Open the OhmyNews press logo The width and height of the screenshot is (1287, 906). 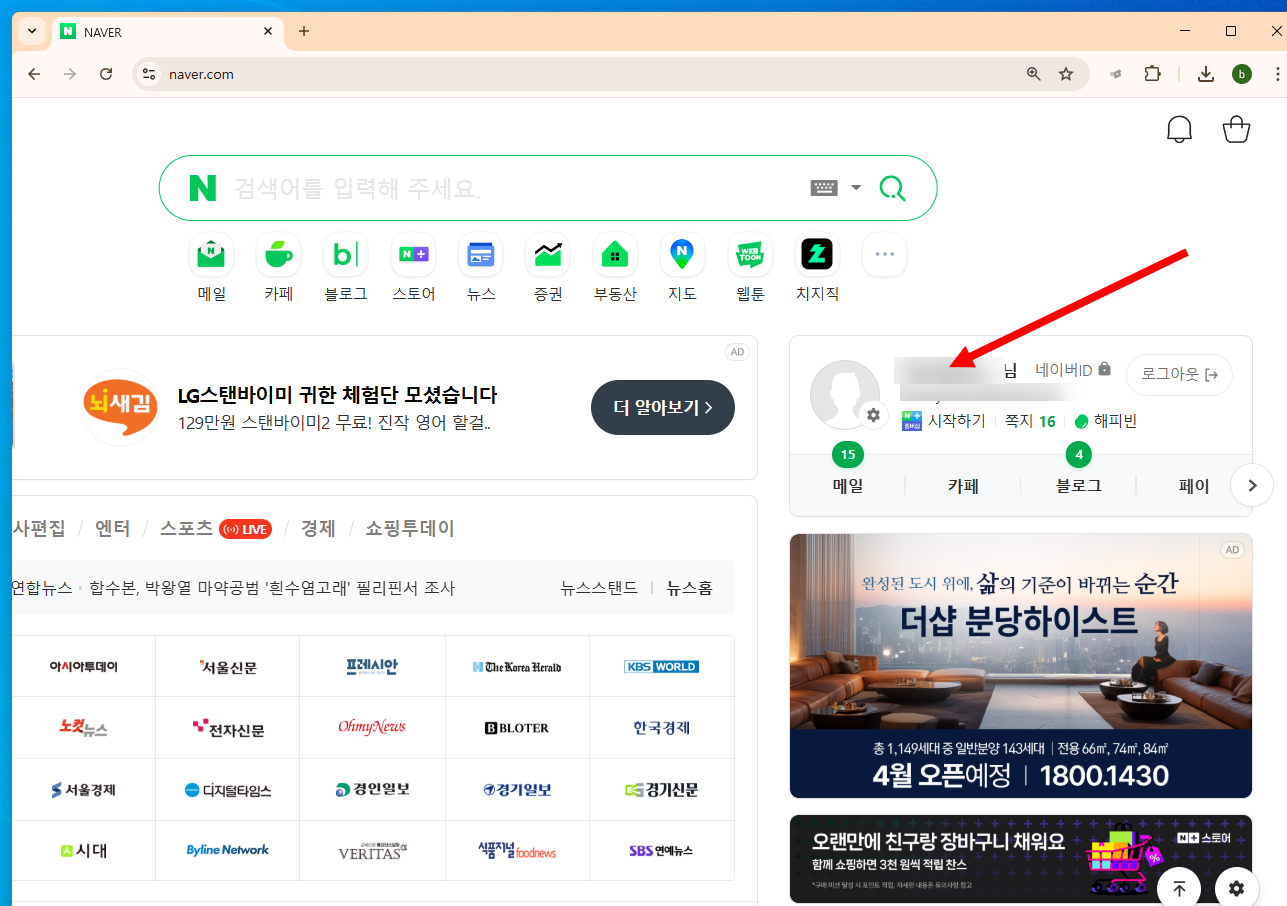click(x=372, y=728)
